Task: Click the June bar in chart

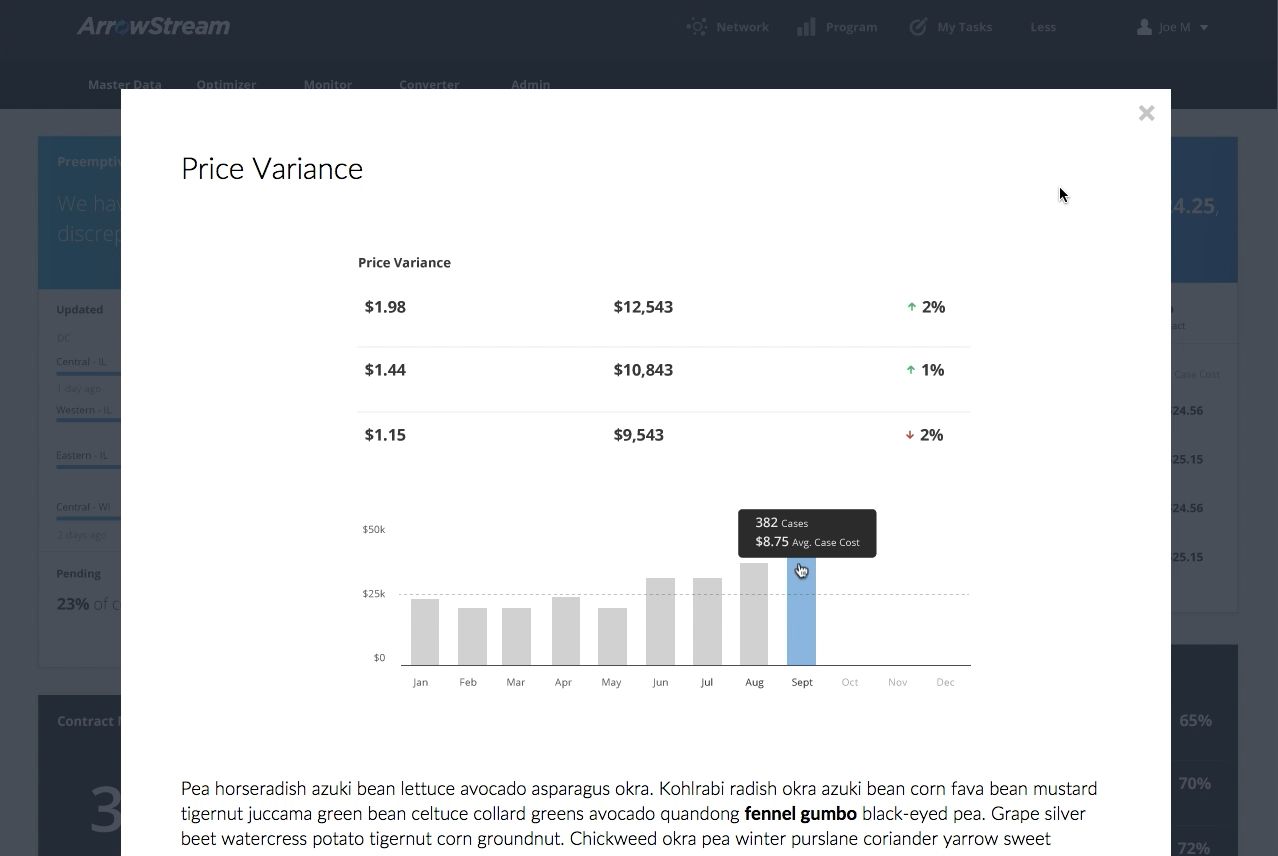Action: 660,621
